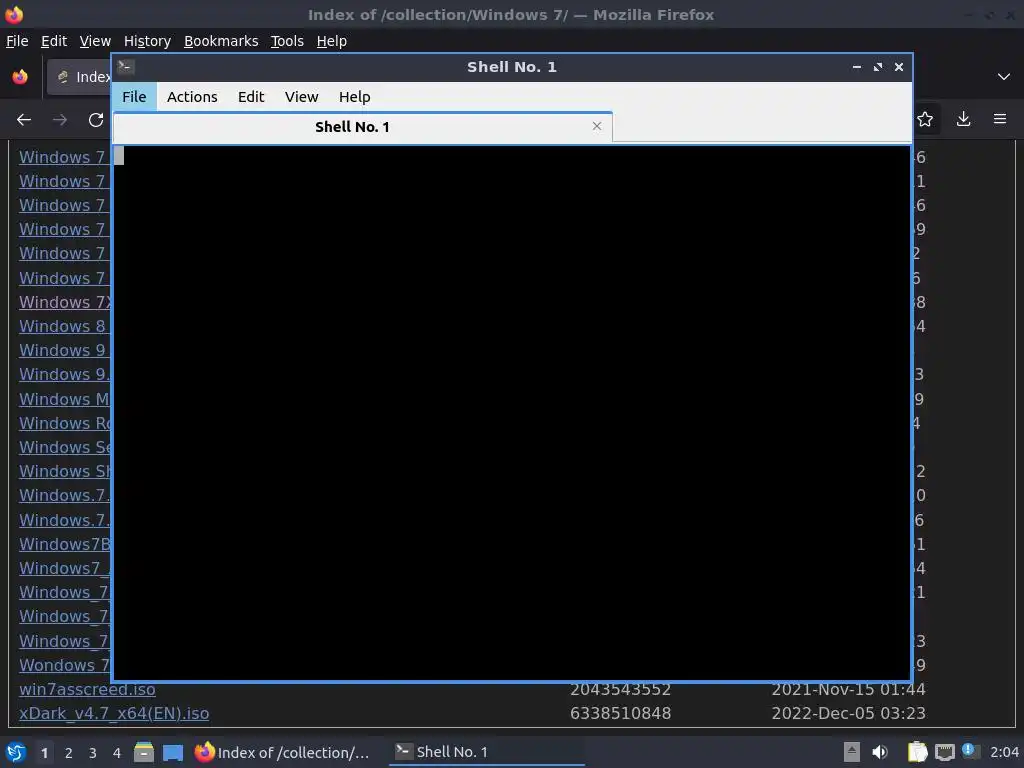
Task: Open the update notification tray icon
Action: 970,751
